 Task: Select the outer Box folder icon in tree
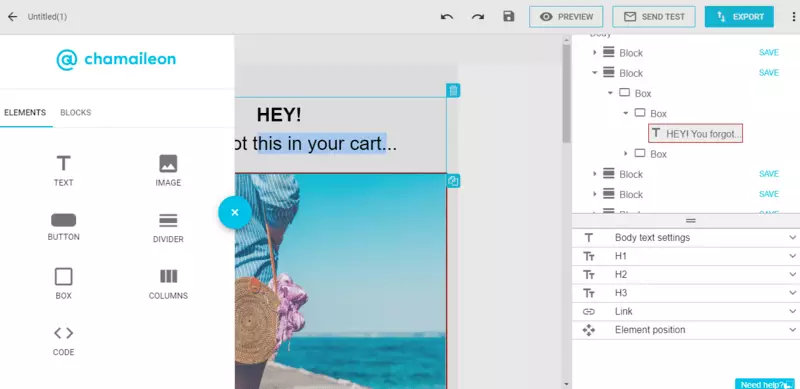click(624, 93)
